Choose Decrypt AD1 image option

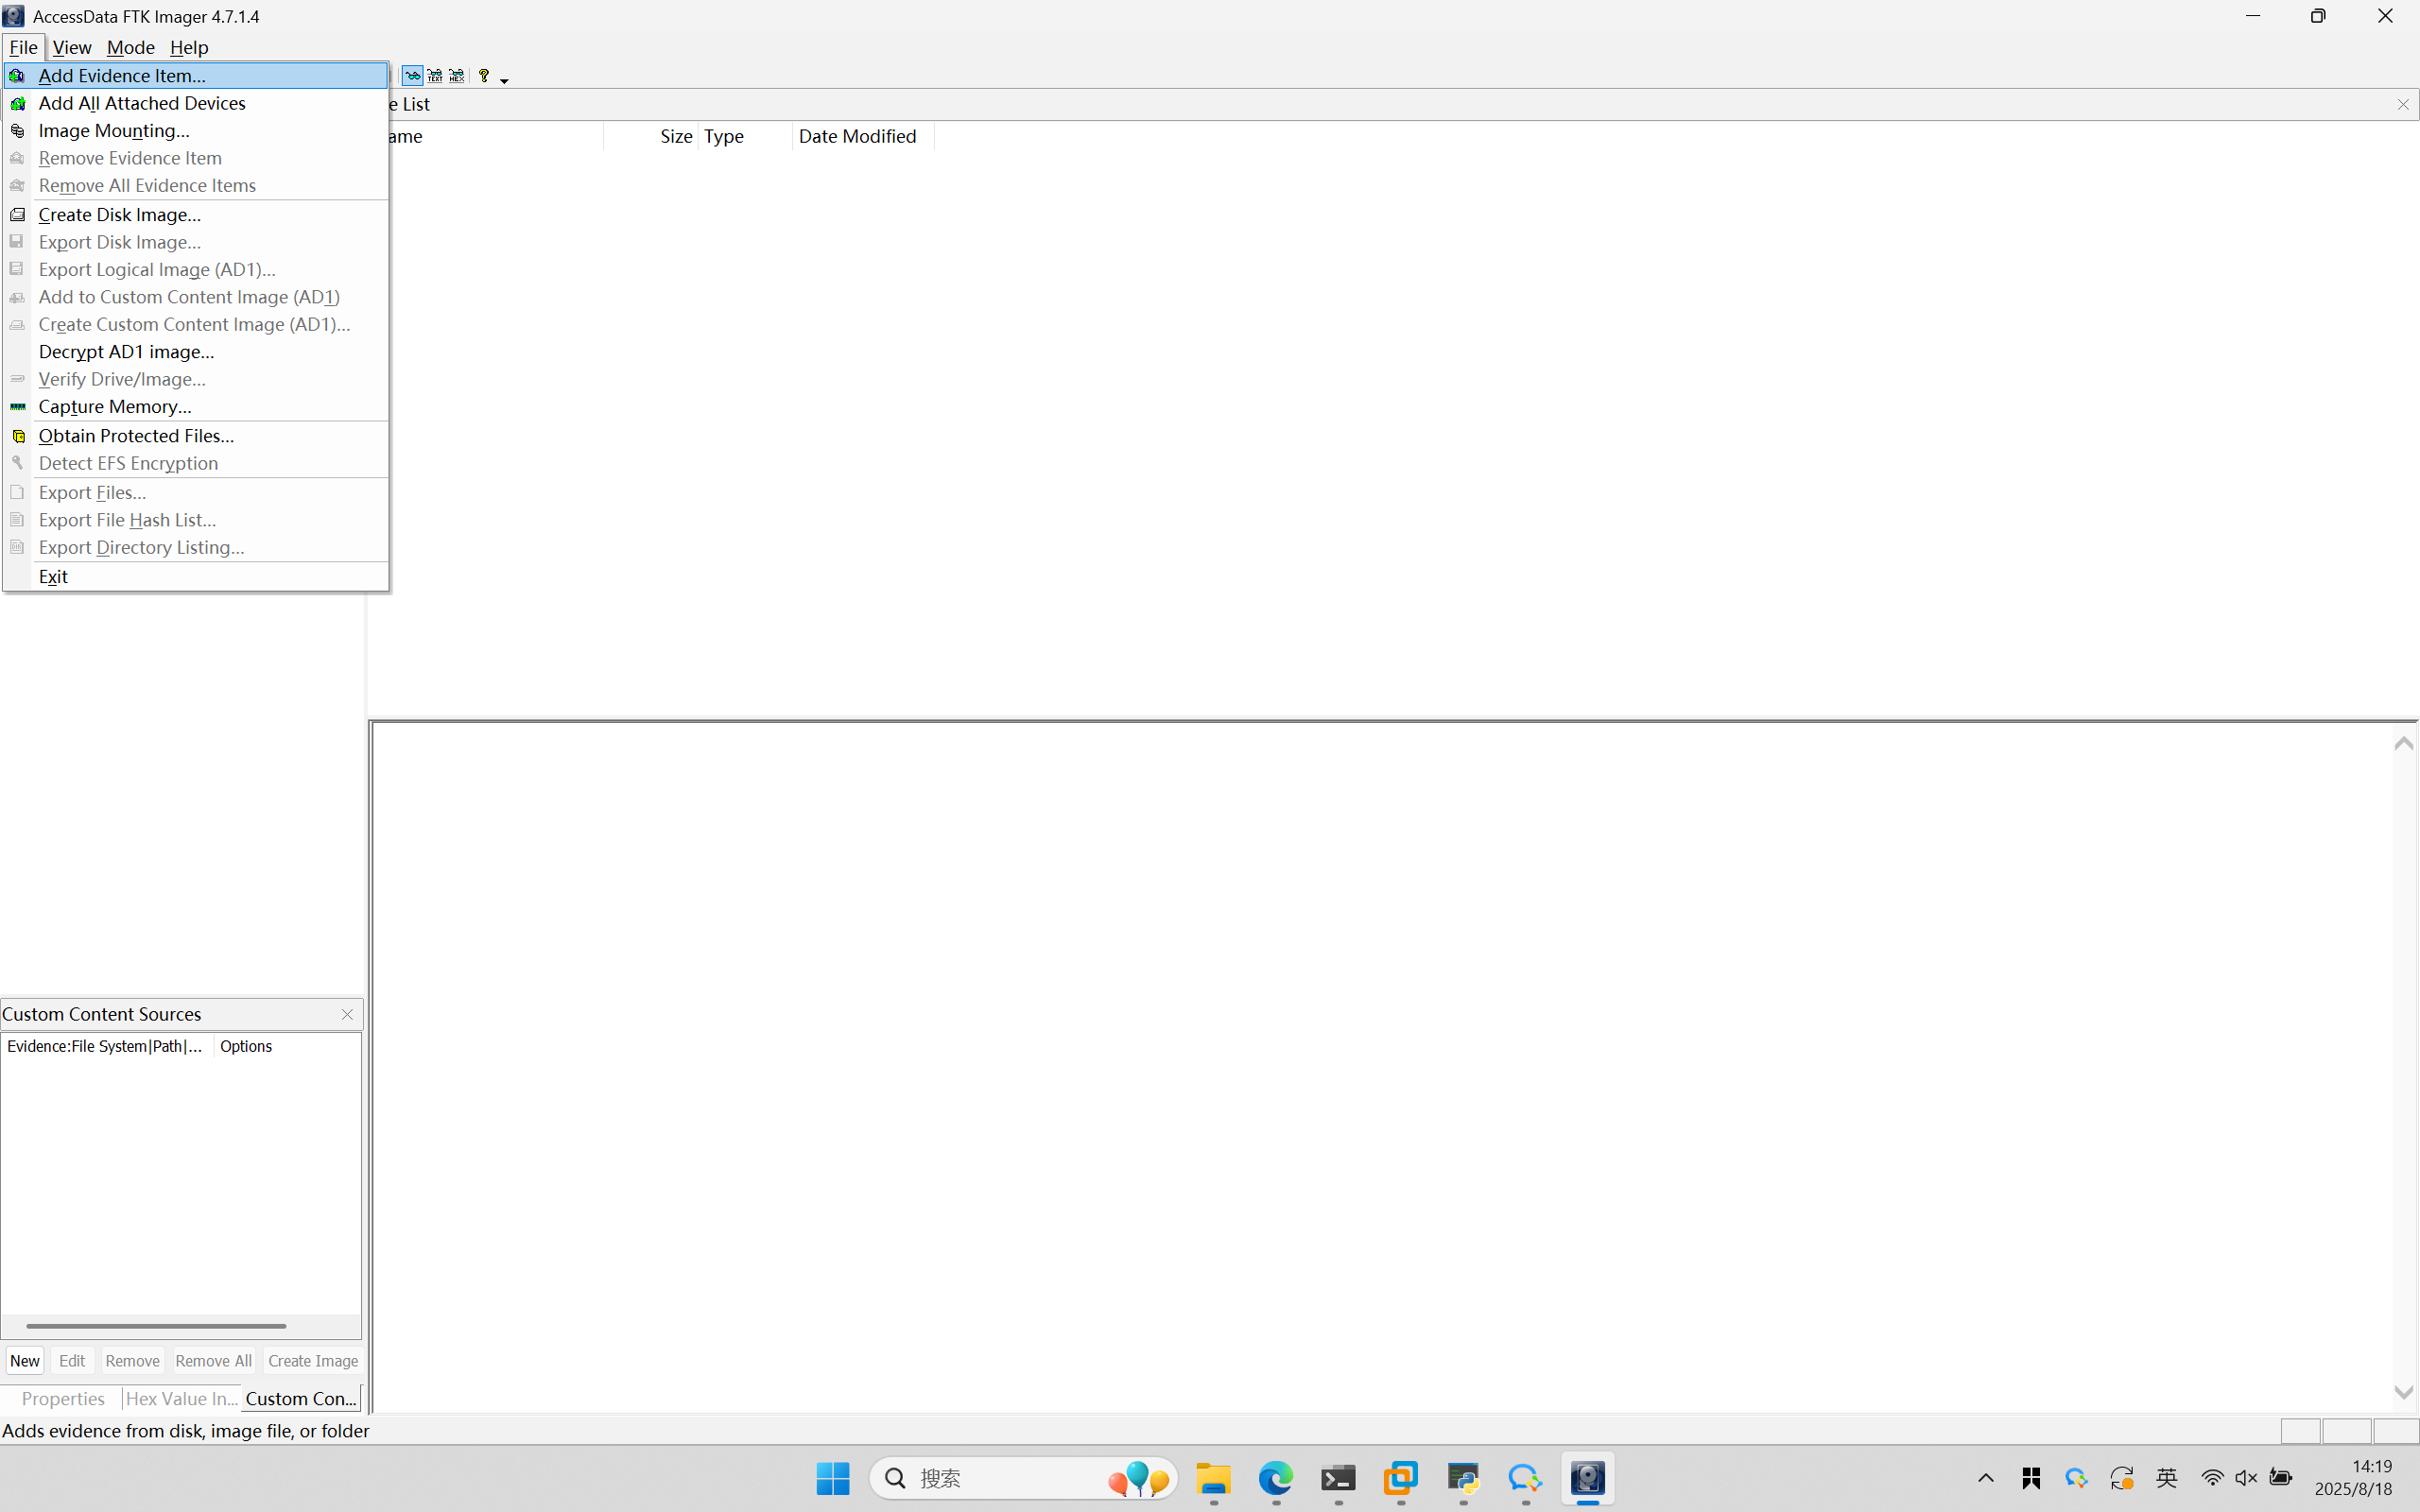pyautogui.click(x=196, y=351)
